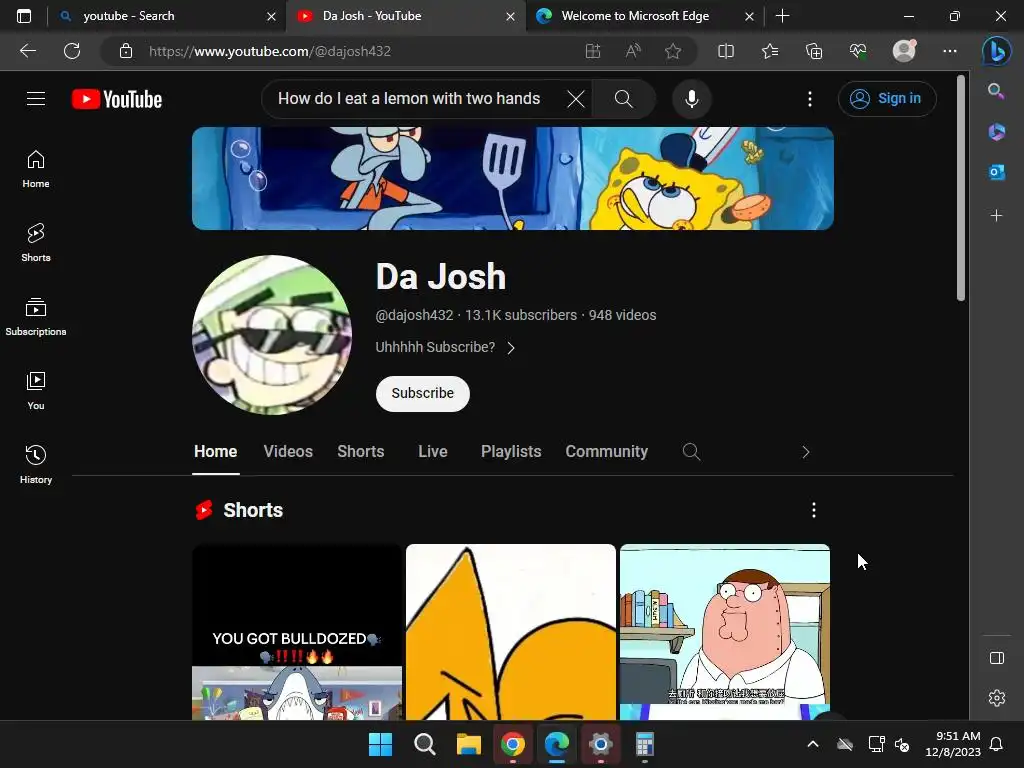Select the channel Home tab

tap(216, 452)
